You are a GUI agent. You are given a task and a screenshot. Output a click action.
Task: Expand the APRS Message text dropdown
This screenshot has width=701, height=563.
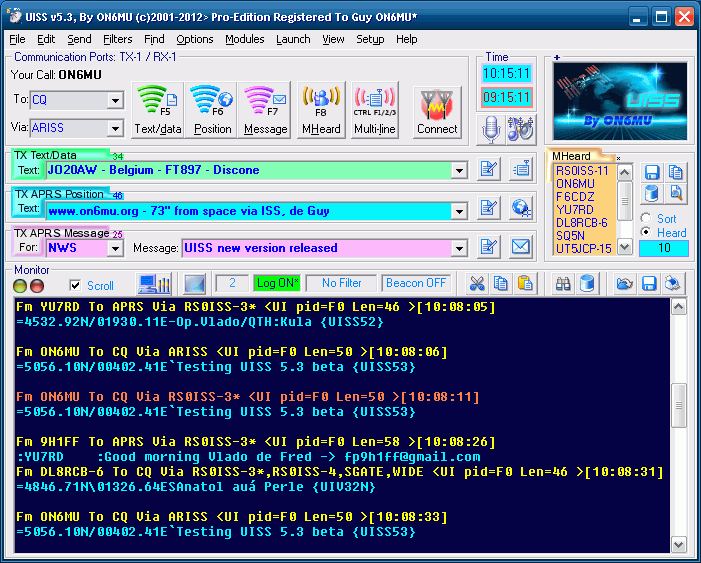(459, 248)
